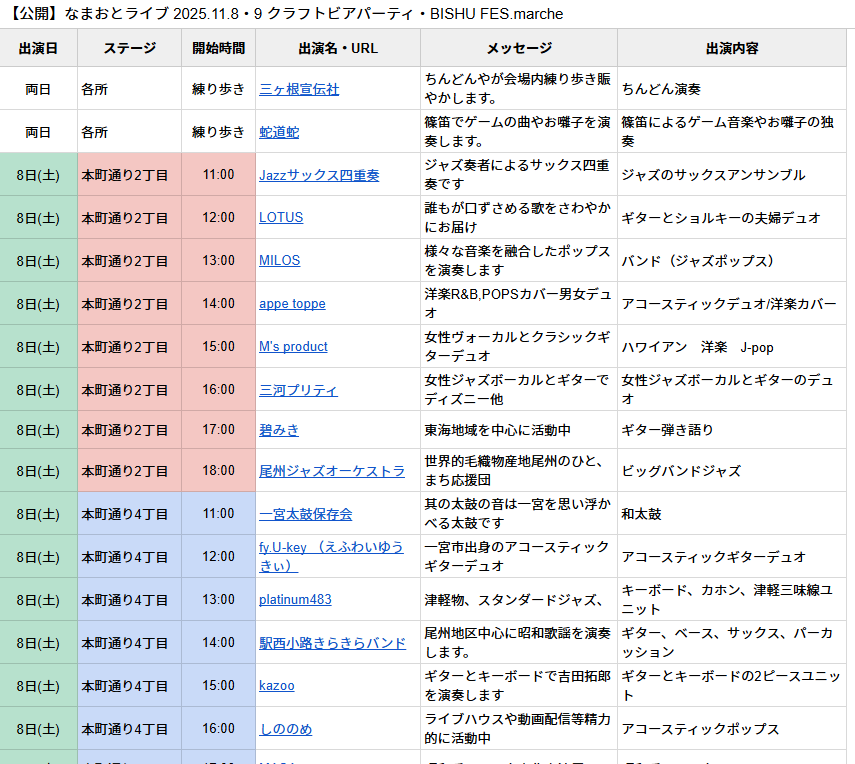Screen dimensions: 855x764
Task: Visit the M's product link
Action: (293, 347)
